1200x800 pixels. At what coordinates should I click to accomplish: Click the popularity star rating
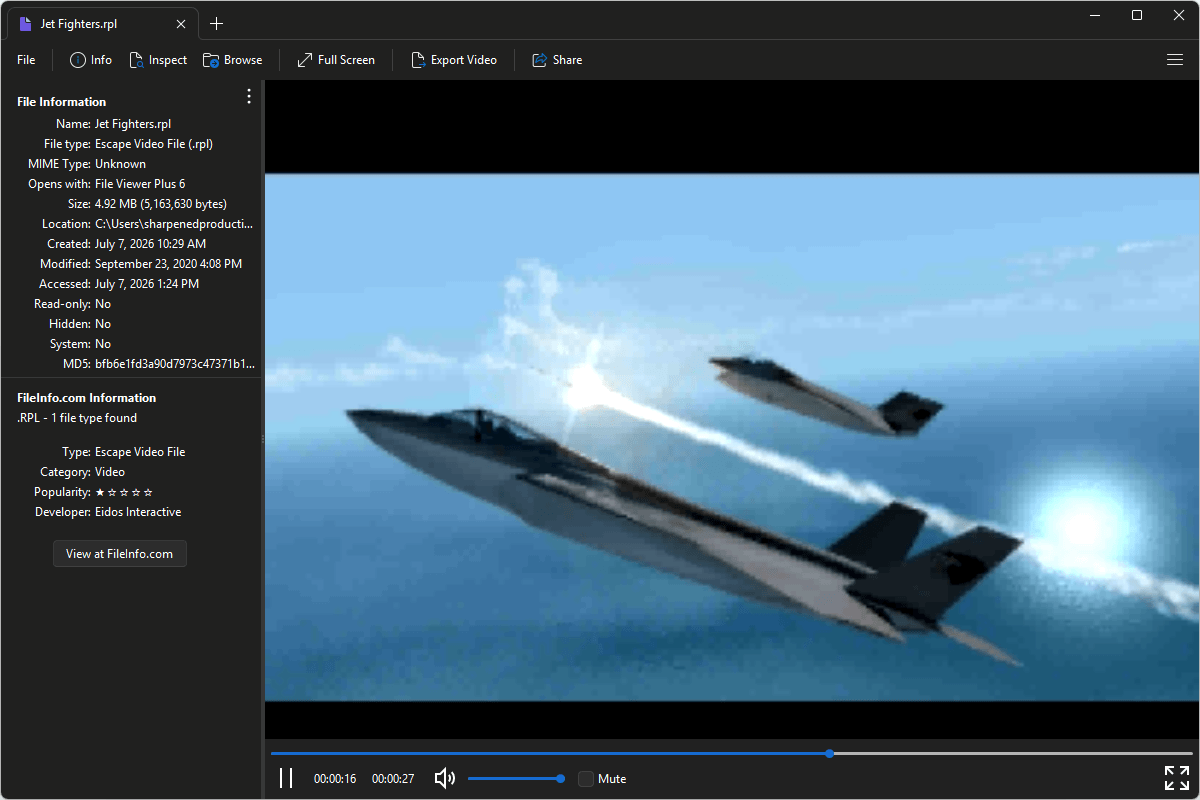click(x=124, y=492)
